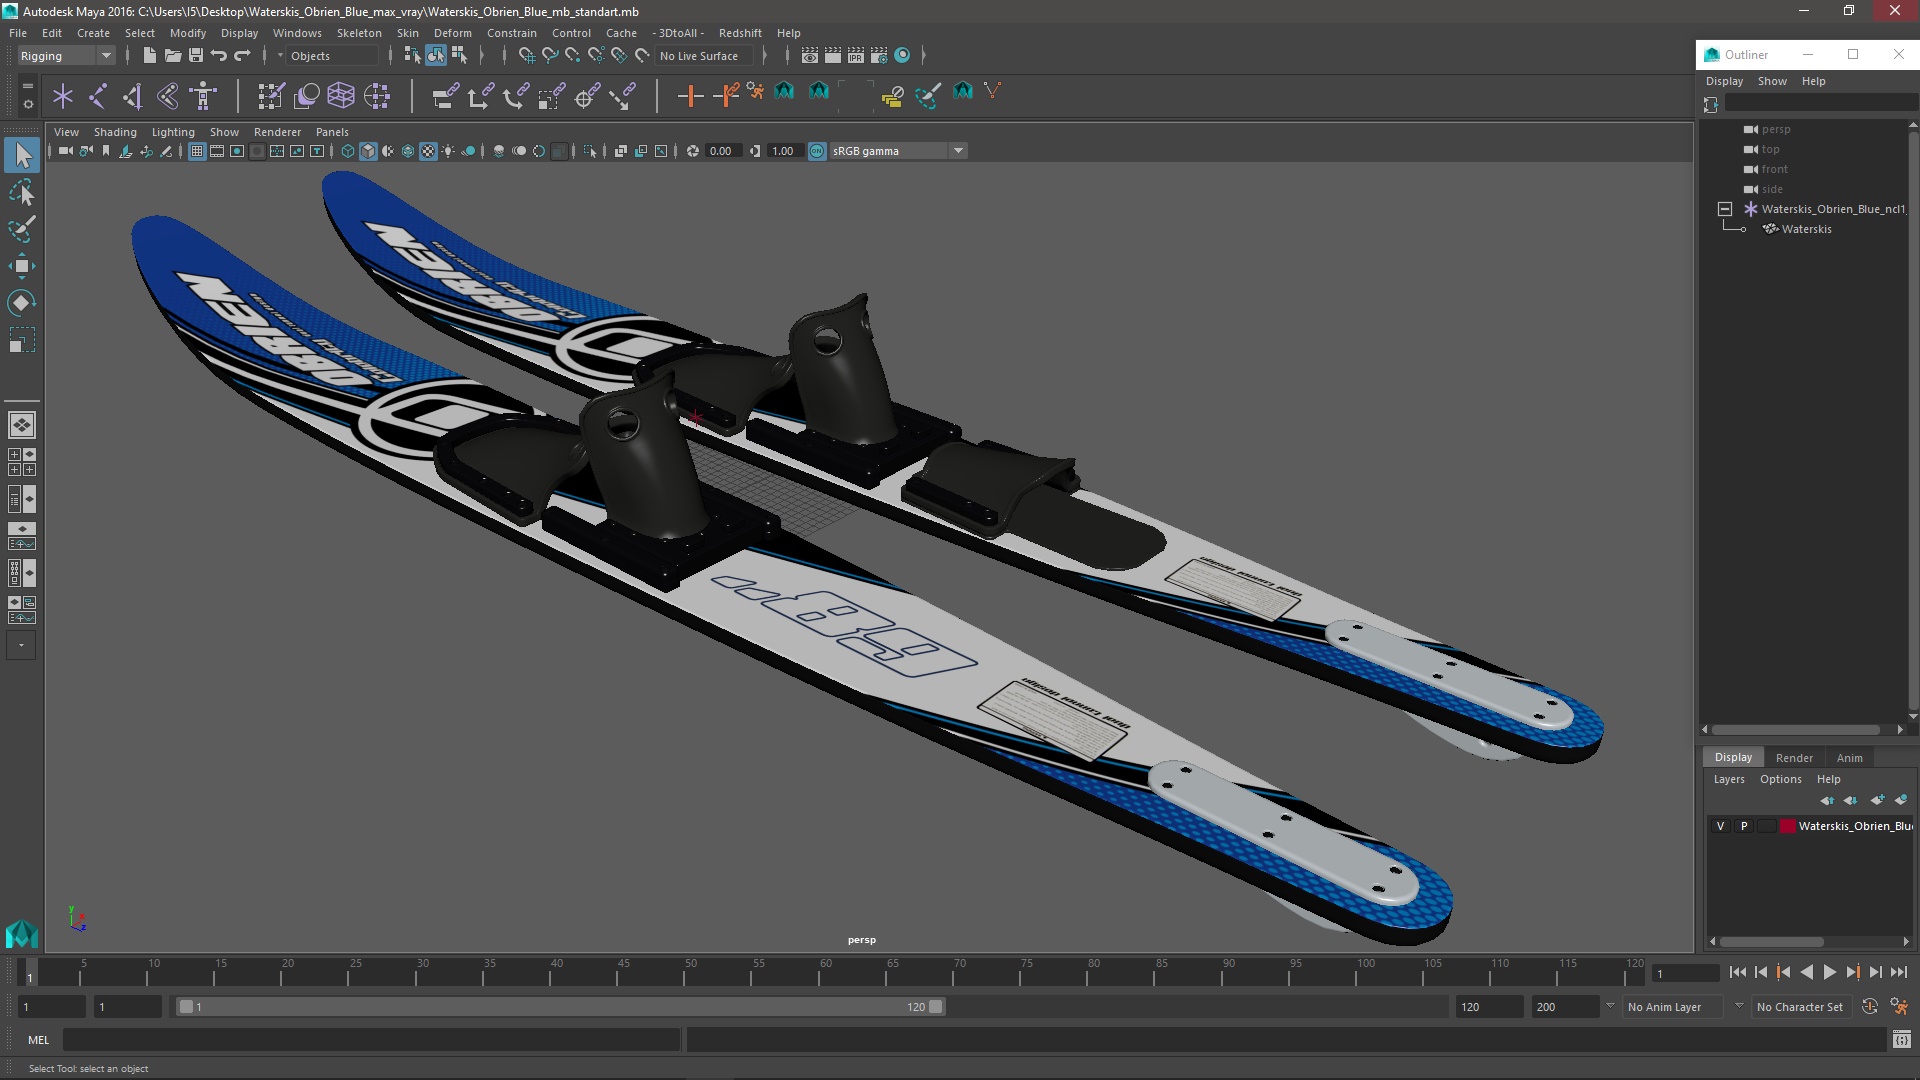Image resolution: width=1920 pixels, height=1080 pixels.
Task: Open the sRGB gamma view transform dropdown
Action: click(x=898, y=151)
